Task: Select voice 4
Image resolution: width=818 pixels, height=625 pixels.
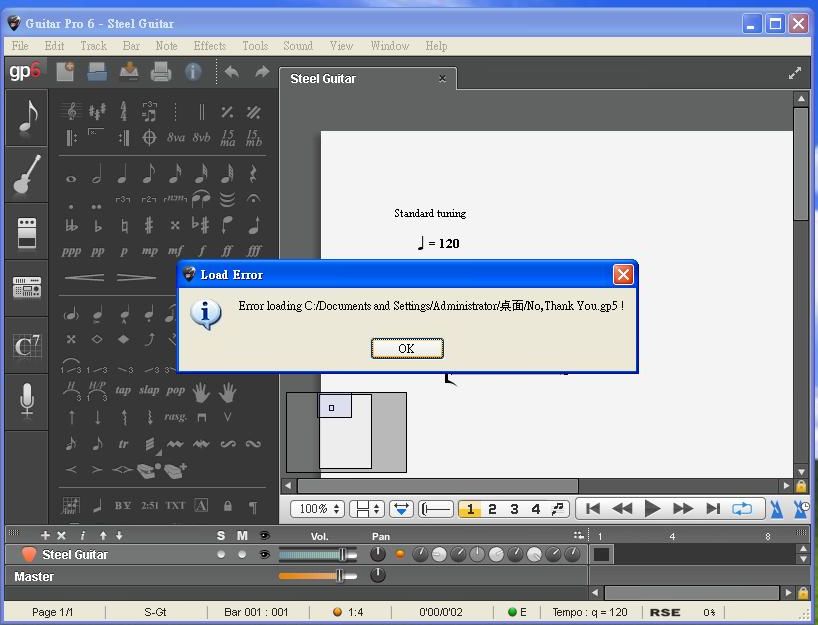Action: point(535,509)
